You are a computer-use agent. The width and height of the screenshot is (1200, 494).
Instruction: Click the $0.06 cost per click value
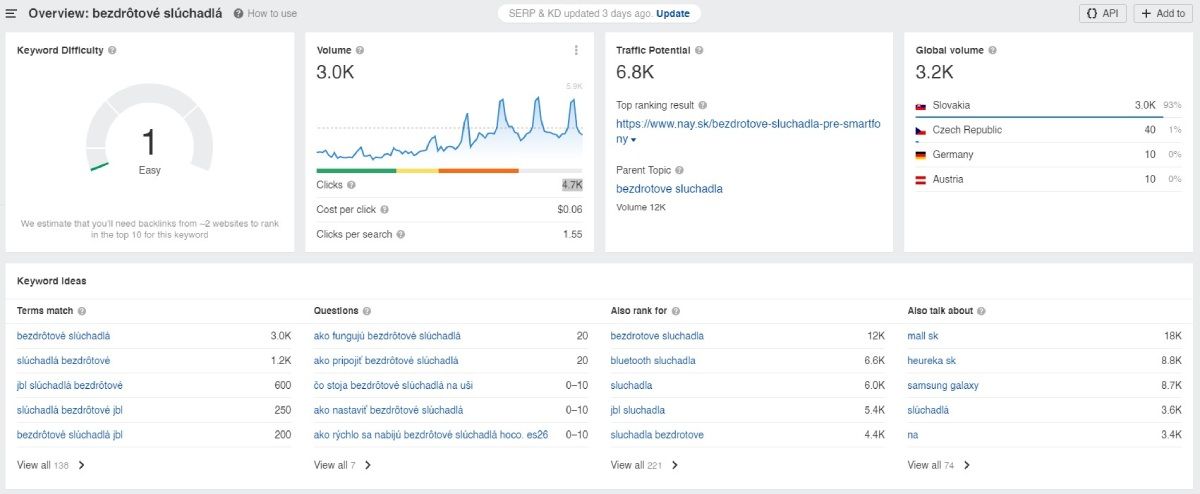tap(570, 210)
